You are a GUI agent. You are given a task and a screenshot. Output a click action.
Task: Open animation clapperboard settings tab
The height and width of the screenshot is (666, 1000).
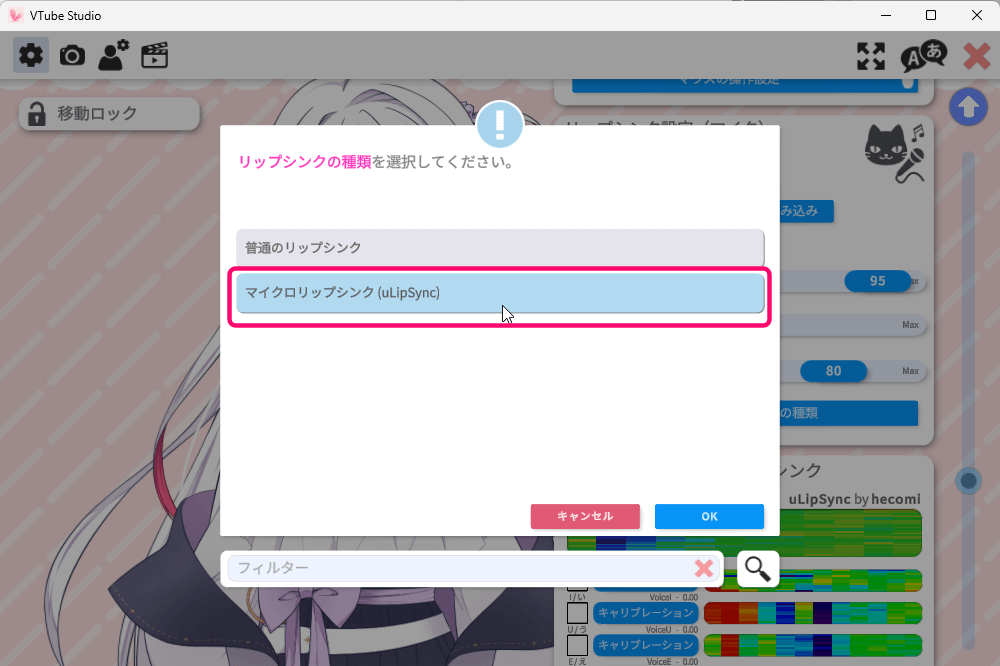(x=154, y=55)
